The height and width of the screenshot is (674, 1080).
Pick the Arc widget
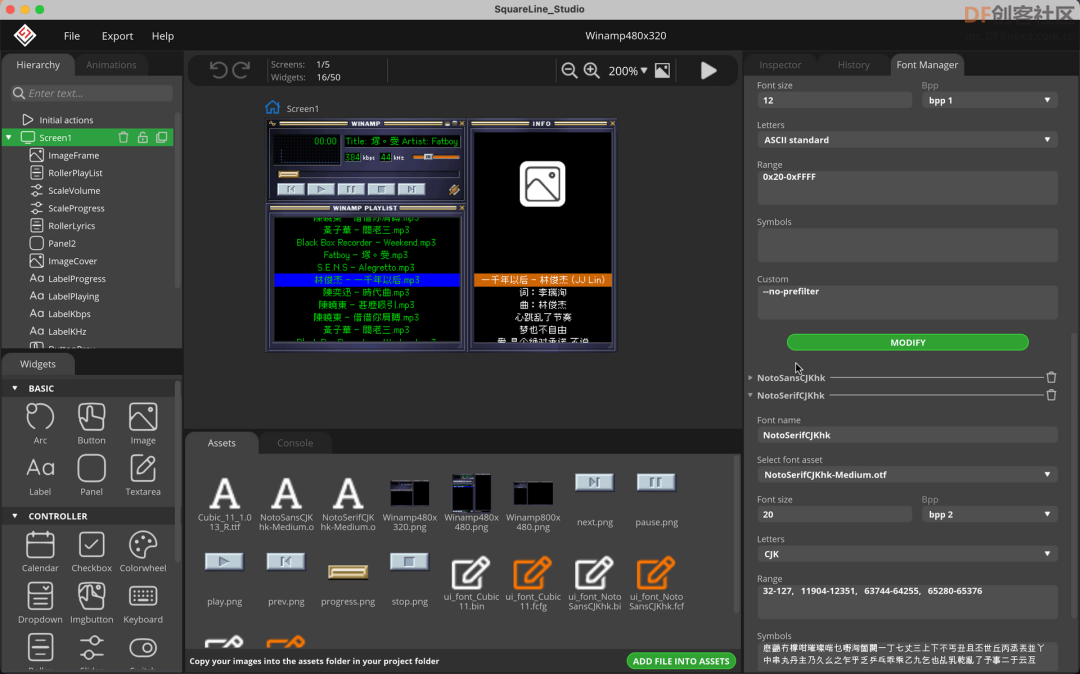pos(40,423)
